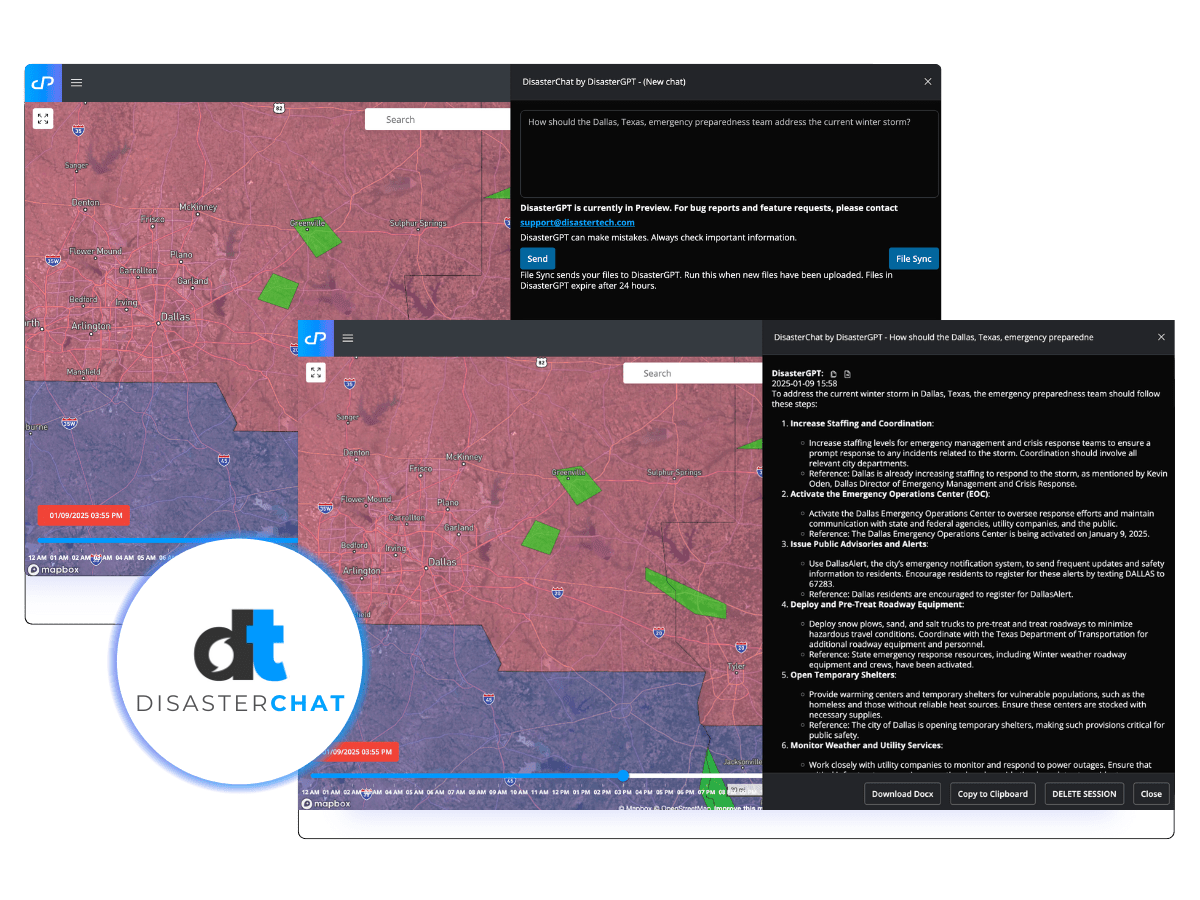The image size is (1200, 900).
Task: Open support@disastertech.com email link
Action: [577, 222]
